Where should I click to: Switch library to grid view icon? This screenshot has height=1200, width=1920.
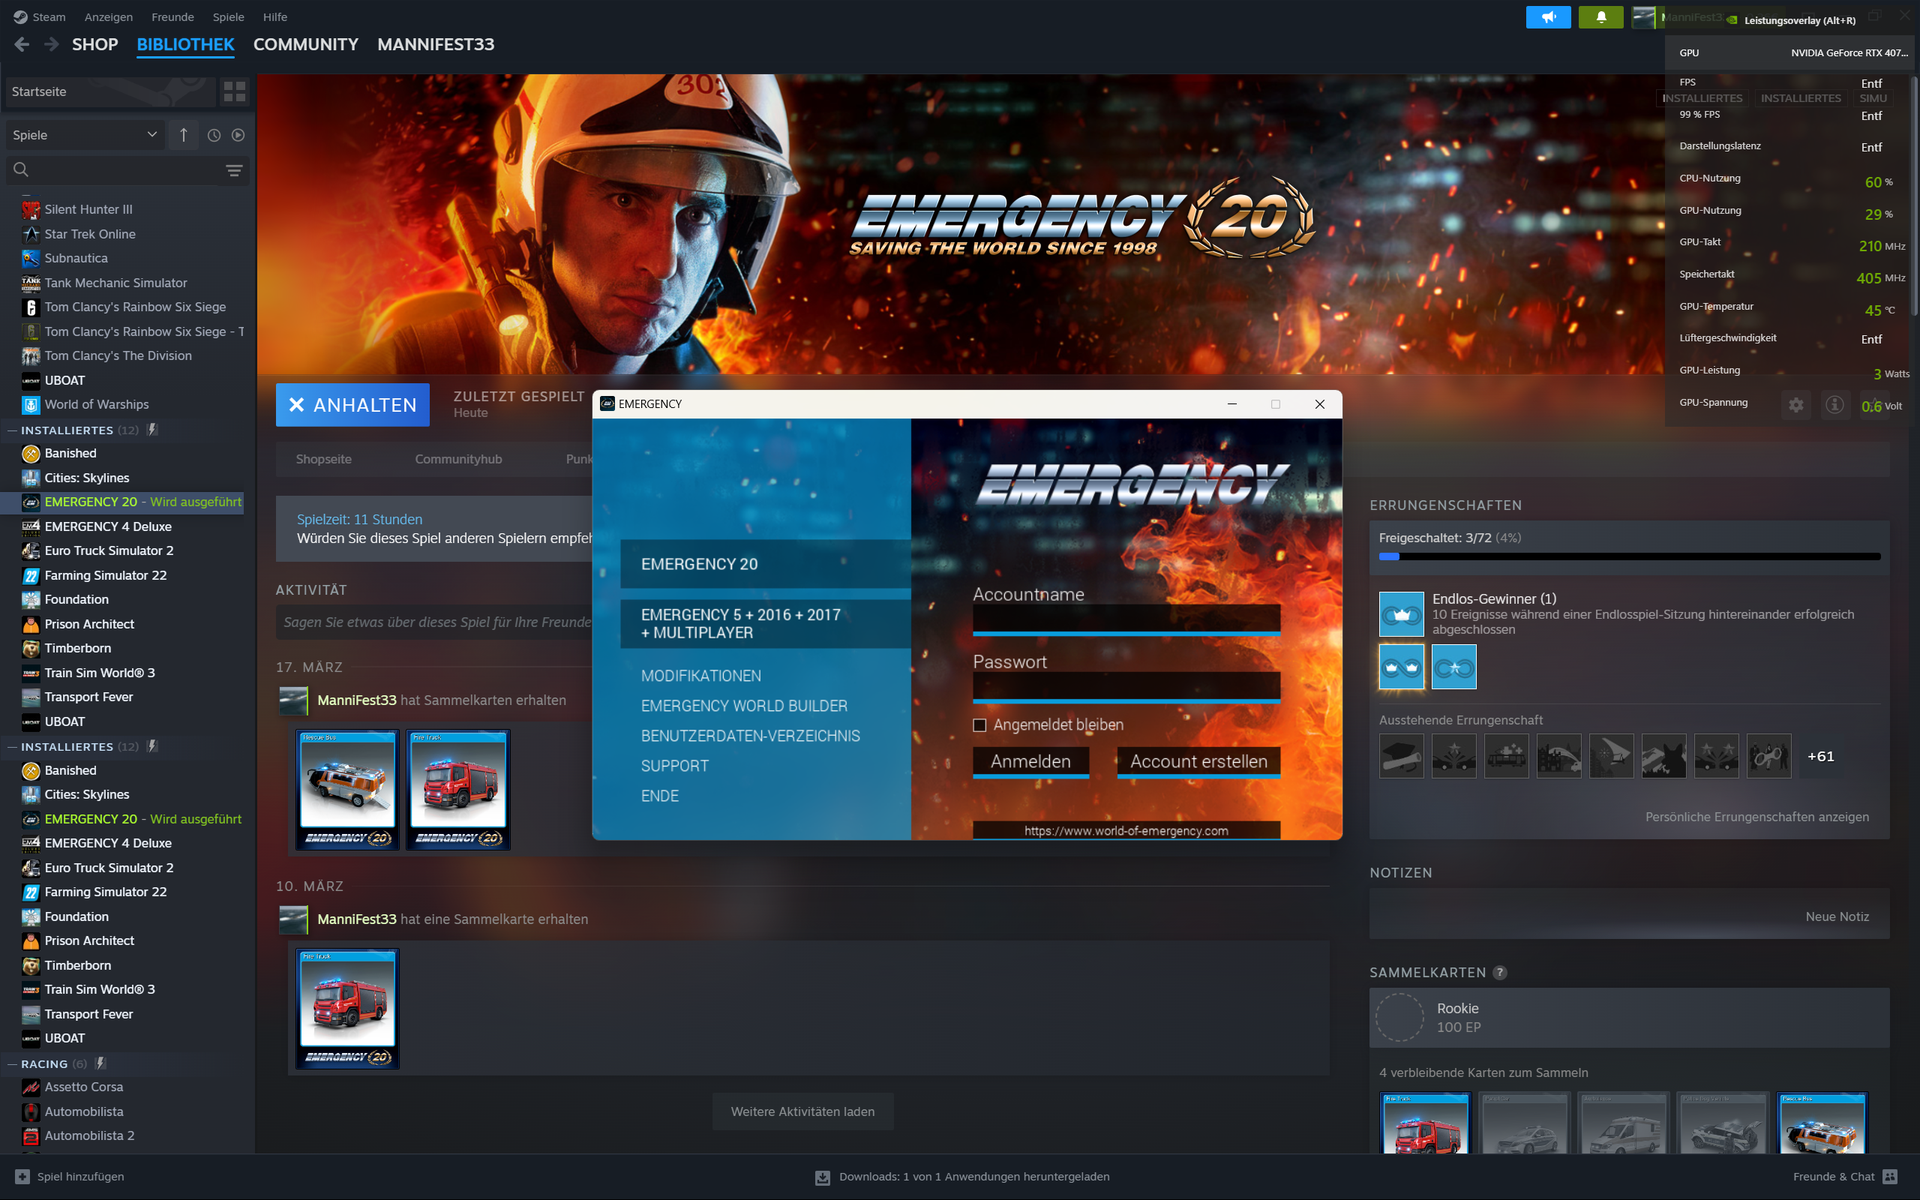click(x=234, y=92)
